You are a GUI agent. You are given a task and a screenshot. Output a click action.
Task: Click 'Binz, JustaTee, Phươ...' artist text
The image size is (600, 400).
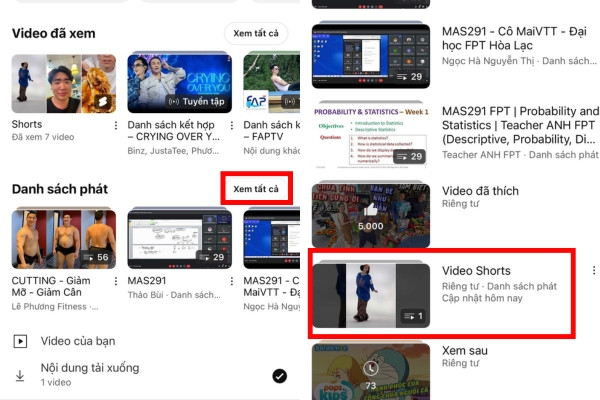pyautogui.click(x=173, y=151)
